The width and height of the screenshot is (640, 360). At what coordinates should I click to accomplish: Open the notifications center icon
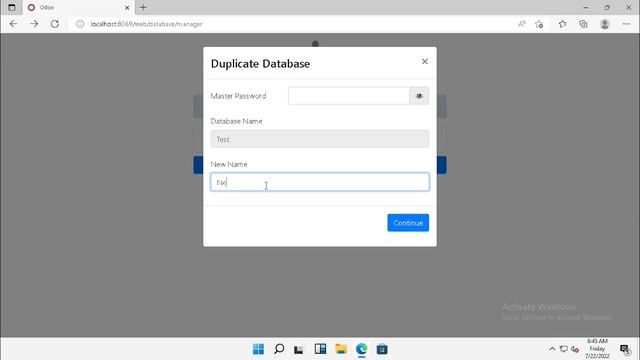625,349
